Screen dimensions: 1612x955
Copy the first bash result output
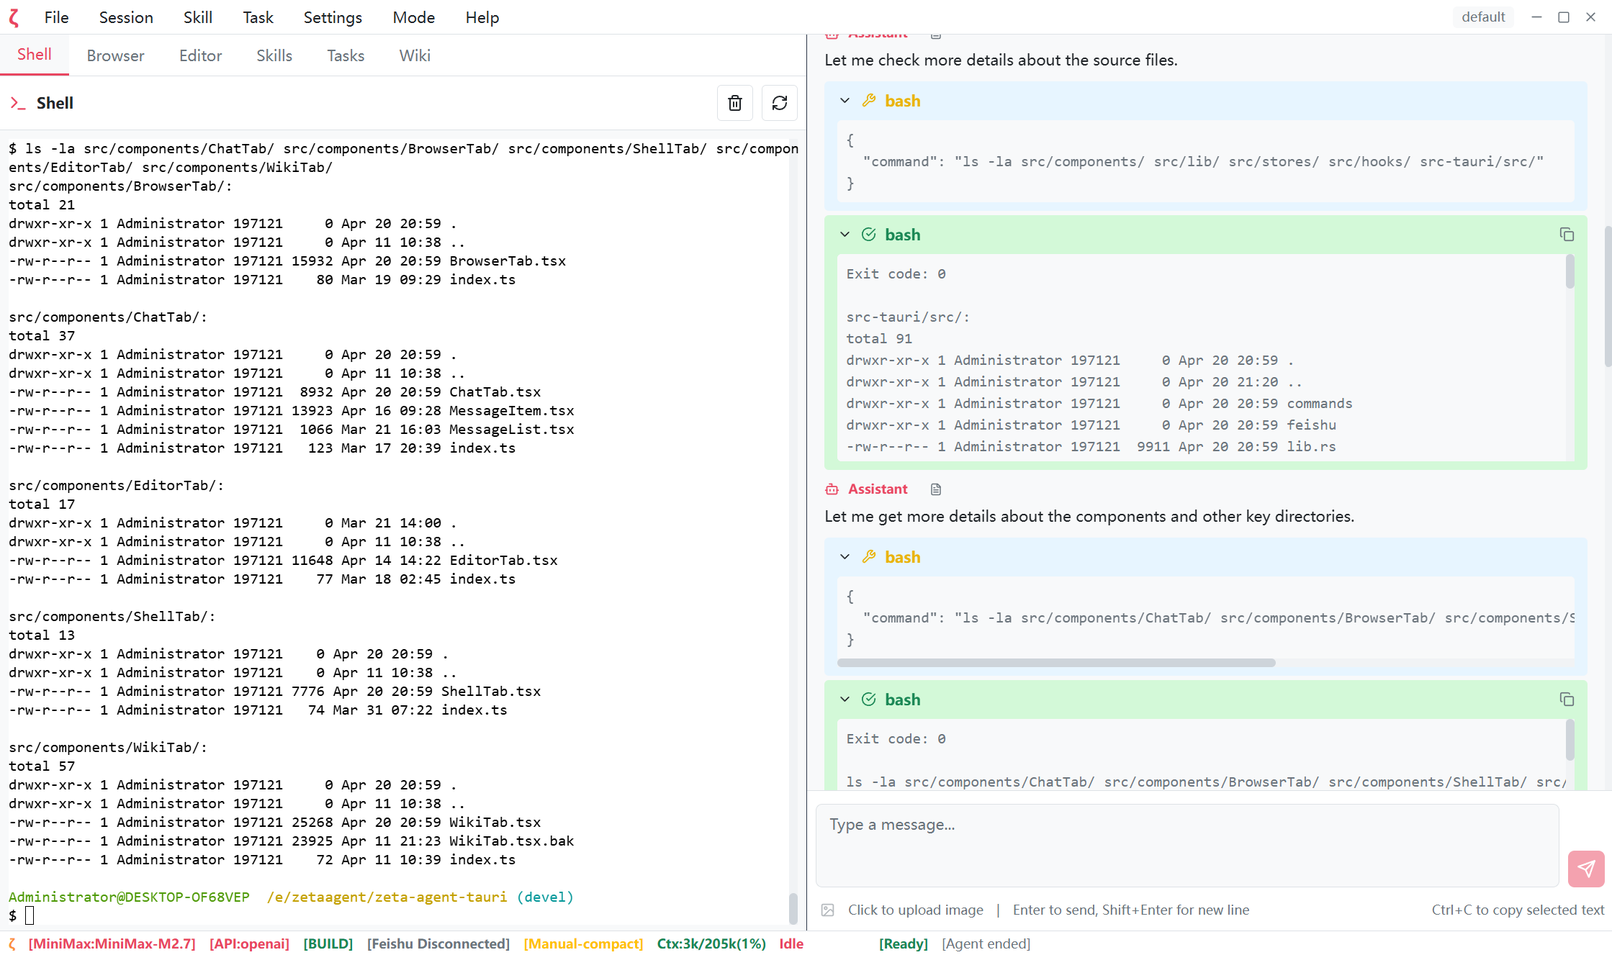coord(1566,235)
